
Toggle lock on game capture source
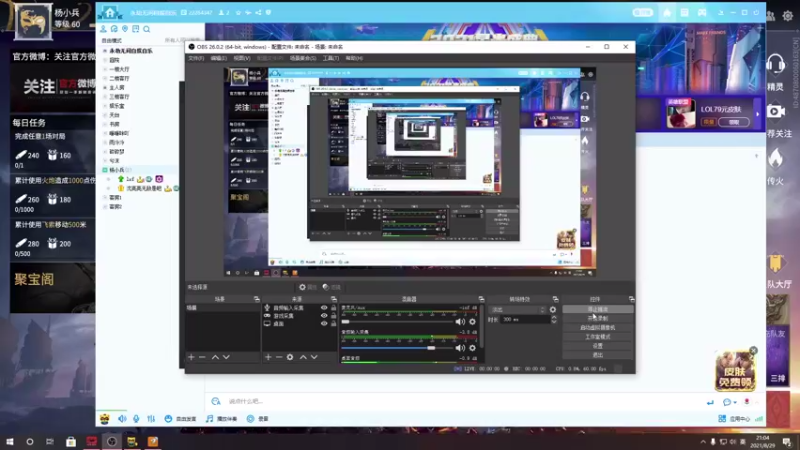tap(334, 316)
